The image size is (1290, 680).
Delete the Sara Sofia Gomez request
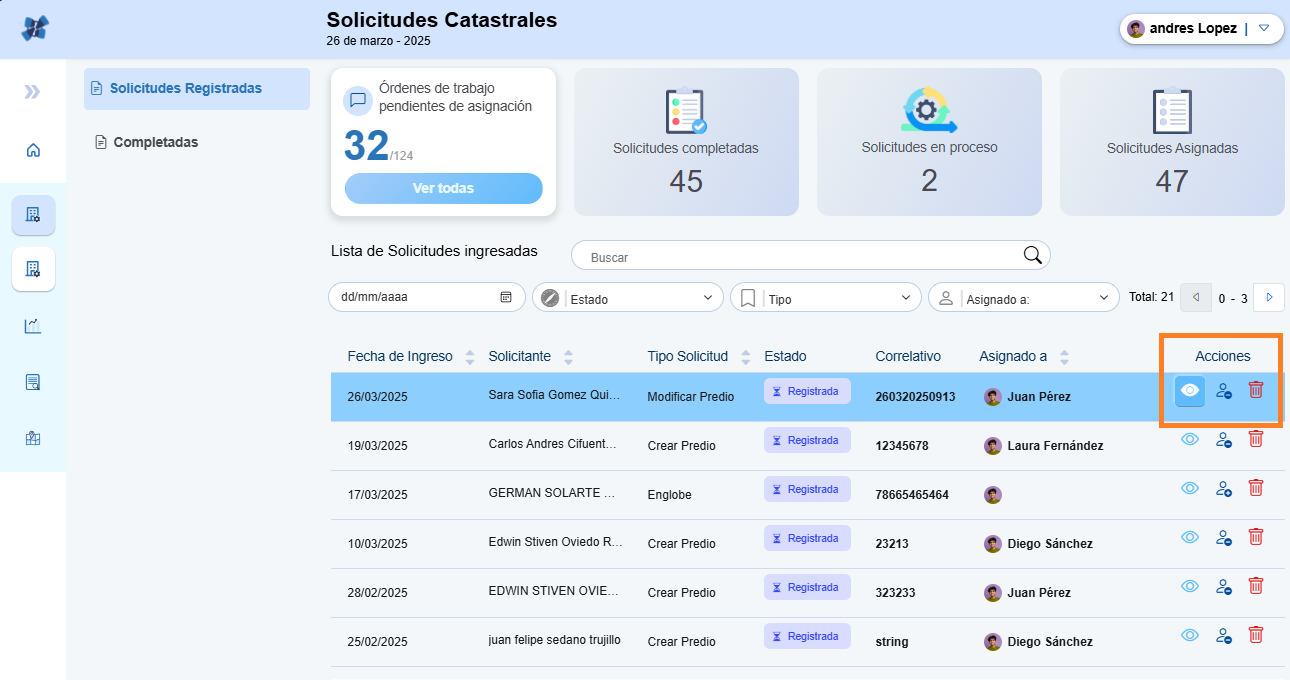pos(1256,390)
